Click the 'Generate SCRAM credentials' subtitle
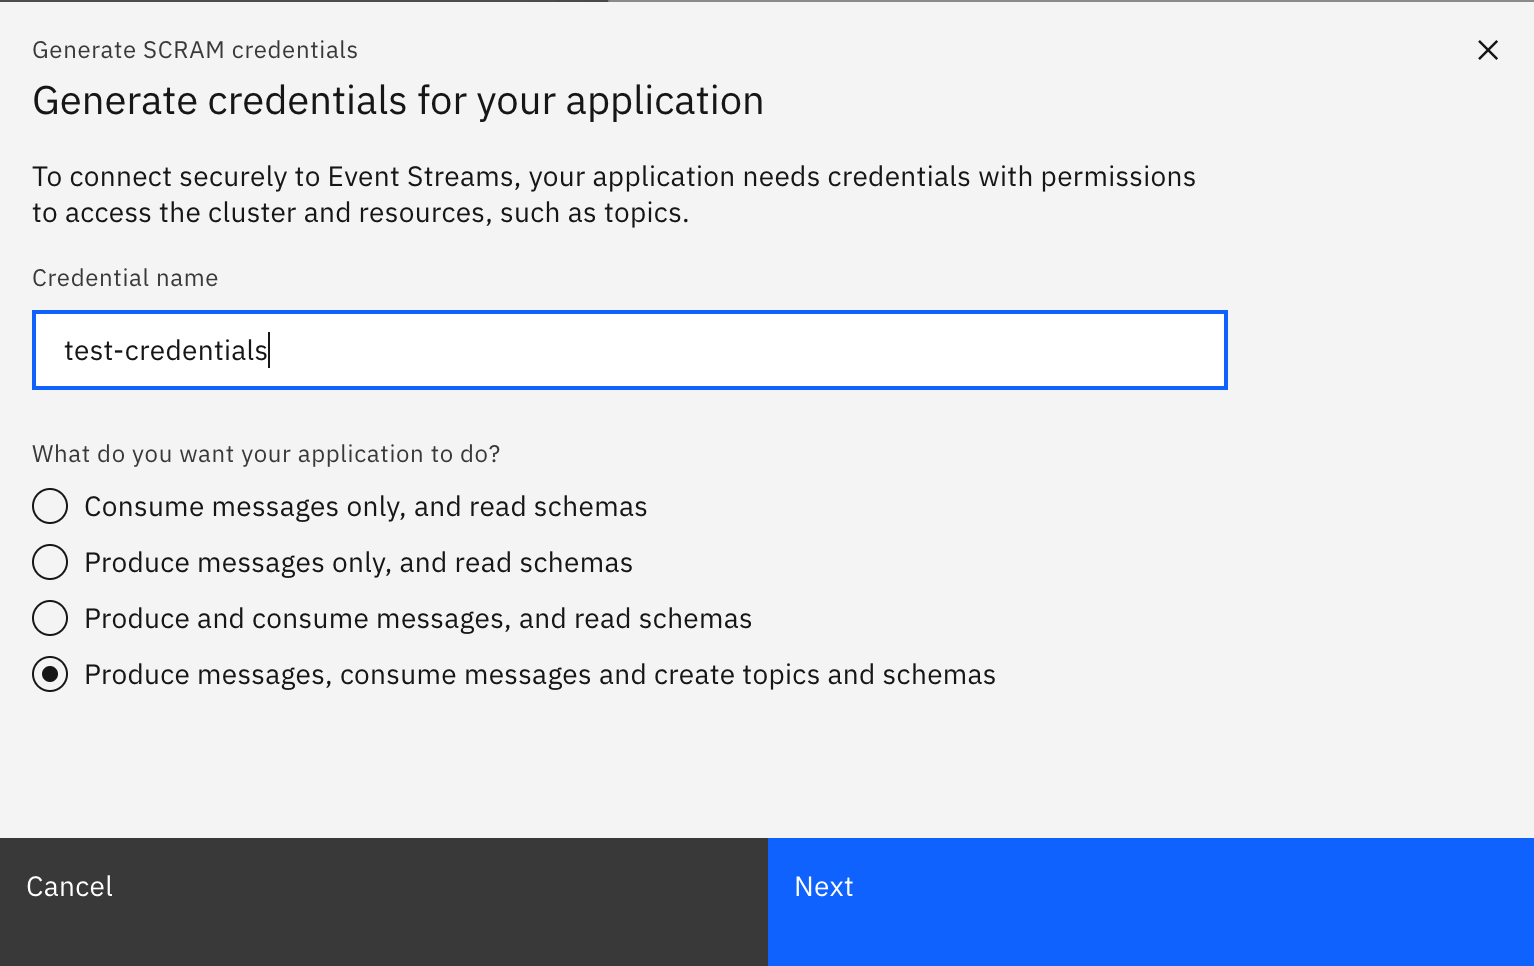The image size is (1534, 966). pyautogui.click(x=195, y=50)
